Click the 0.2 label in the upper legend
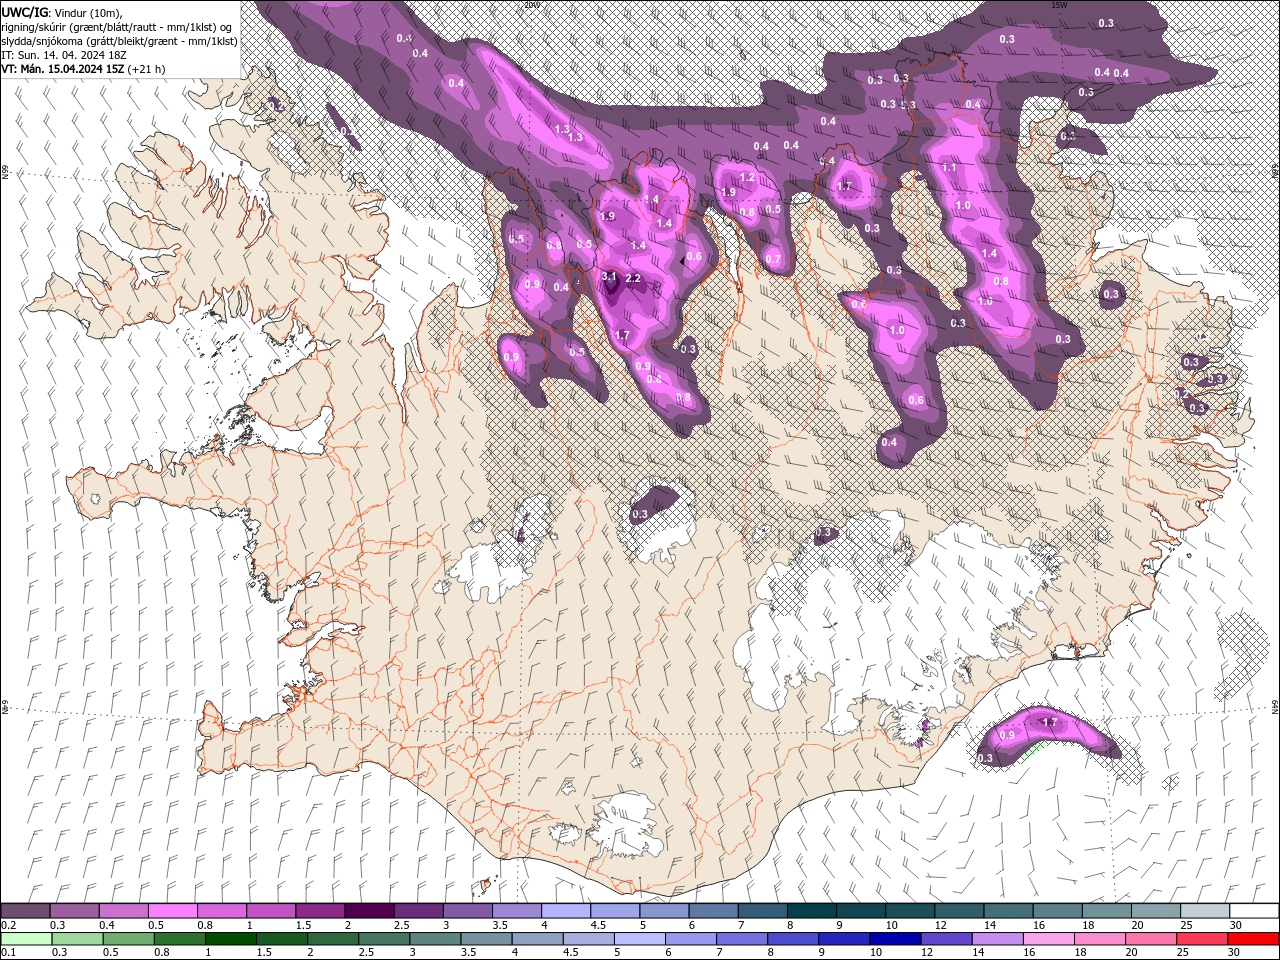The height and width of the screenshot is (960, 1280). tap(8, 925)
